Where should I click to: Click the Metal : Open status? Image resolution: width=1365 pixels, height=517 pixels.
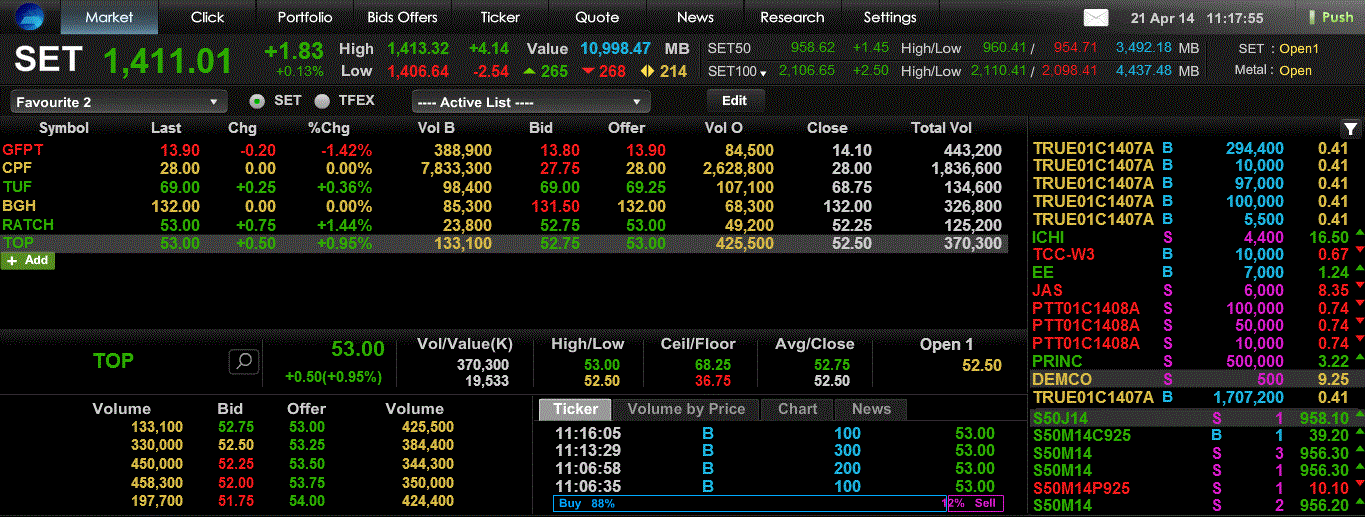click(x=1272, y=71)
